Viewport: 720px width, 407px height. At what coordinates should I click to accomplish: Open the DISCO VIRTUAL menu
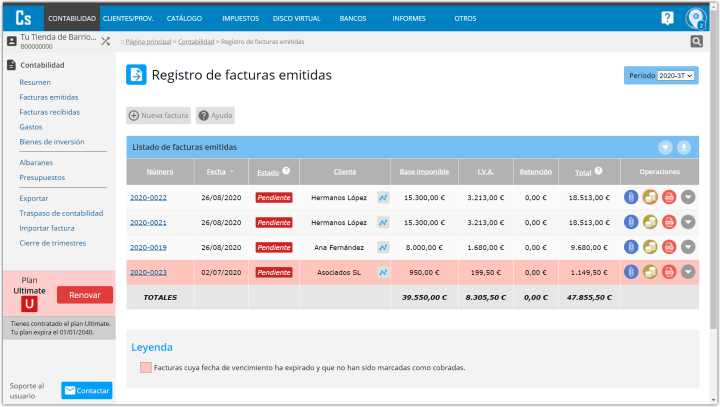[297, 18]
